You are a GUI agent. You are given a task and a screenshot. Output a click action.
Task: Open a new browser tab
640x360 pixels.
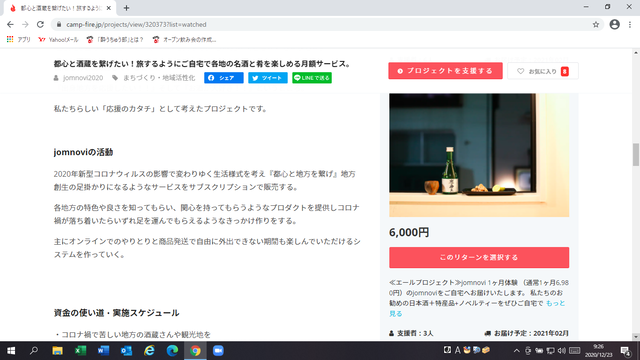pos(126,8)
